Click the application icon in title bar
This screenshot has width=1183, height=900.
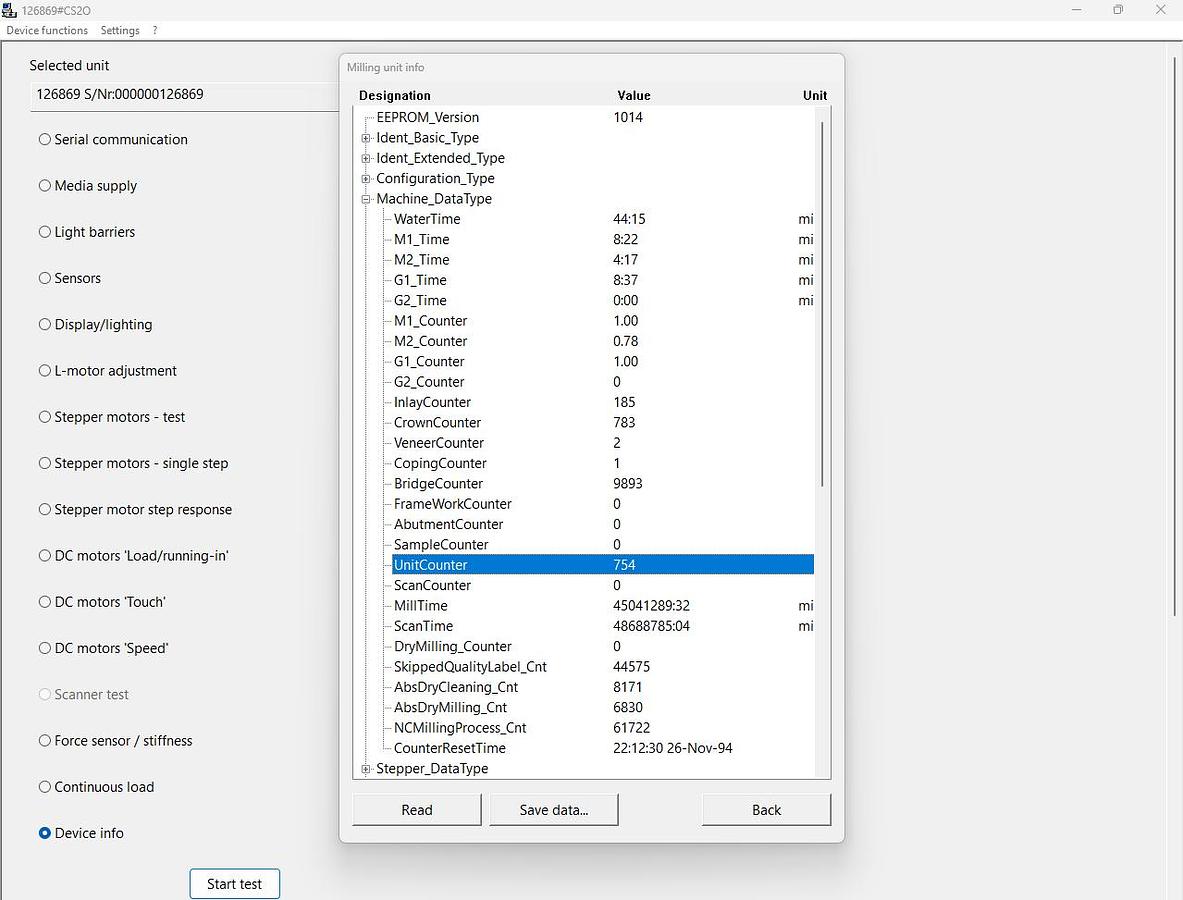pyautogui.click(x=10, y=10)
